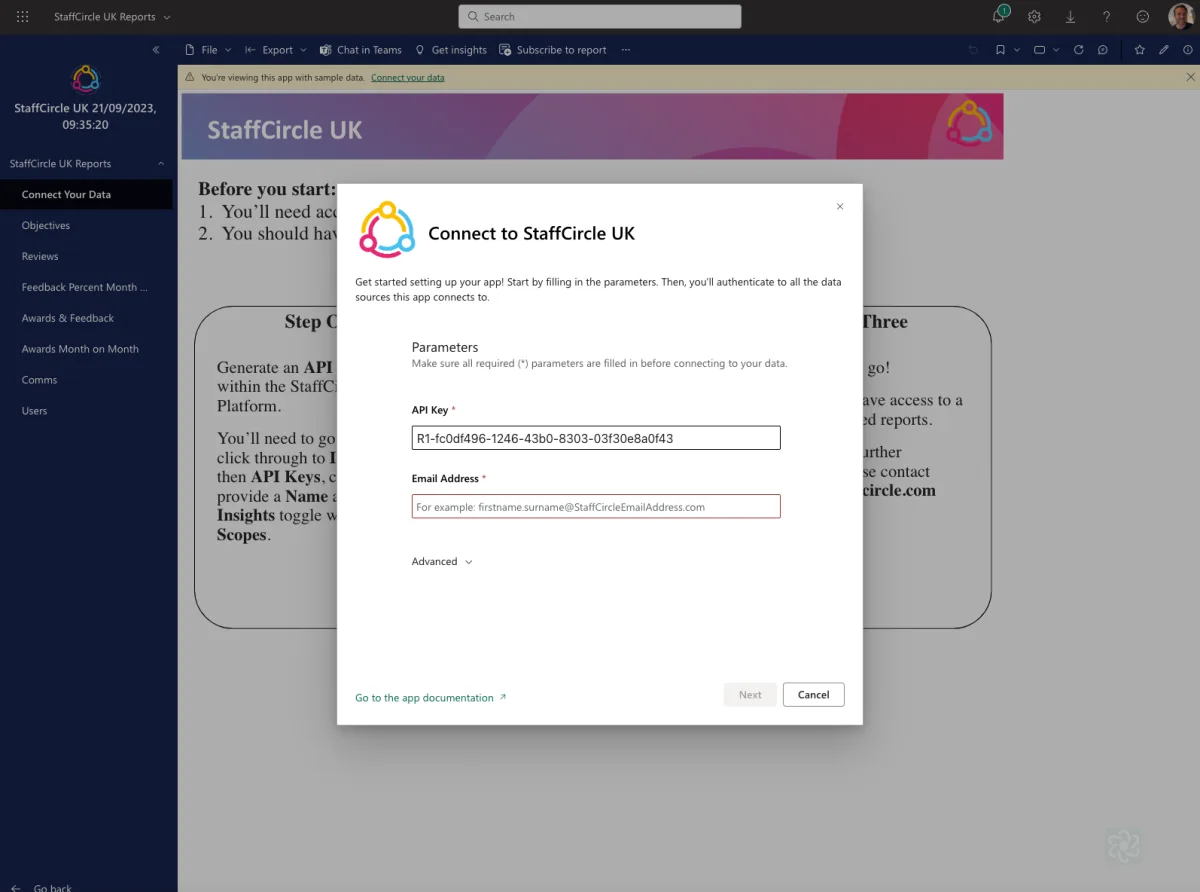Dismiss the sample data banner
Viewport: 1200px width, 892px height.
pos(1190,77)
